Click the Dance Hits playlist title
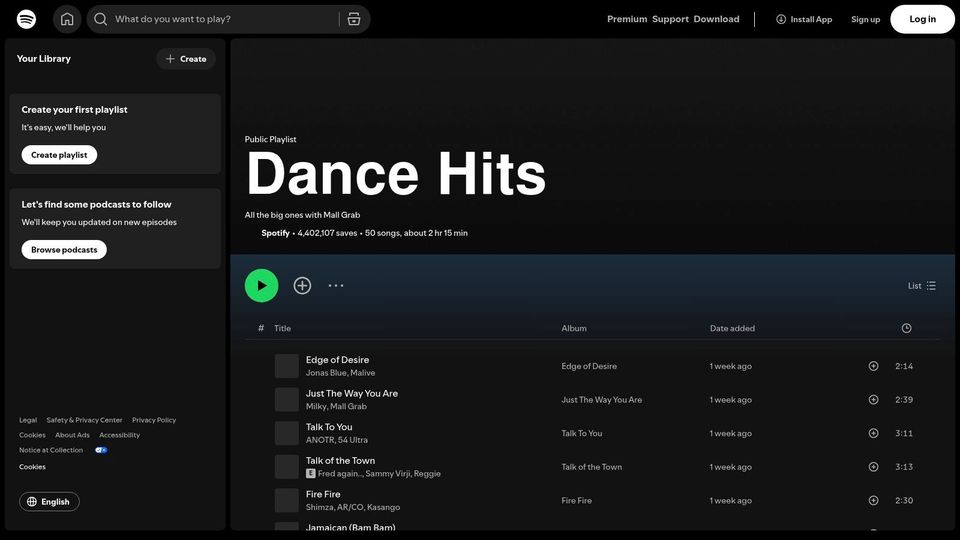 (396, 174)
